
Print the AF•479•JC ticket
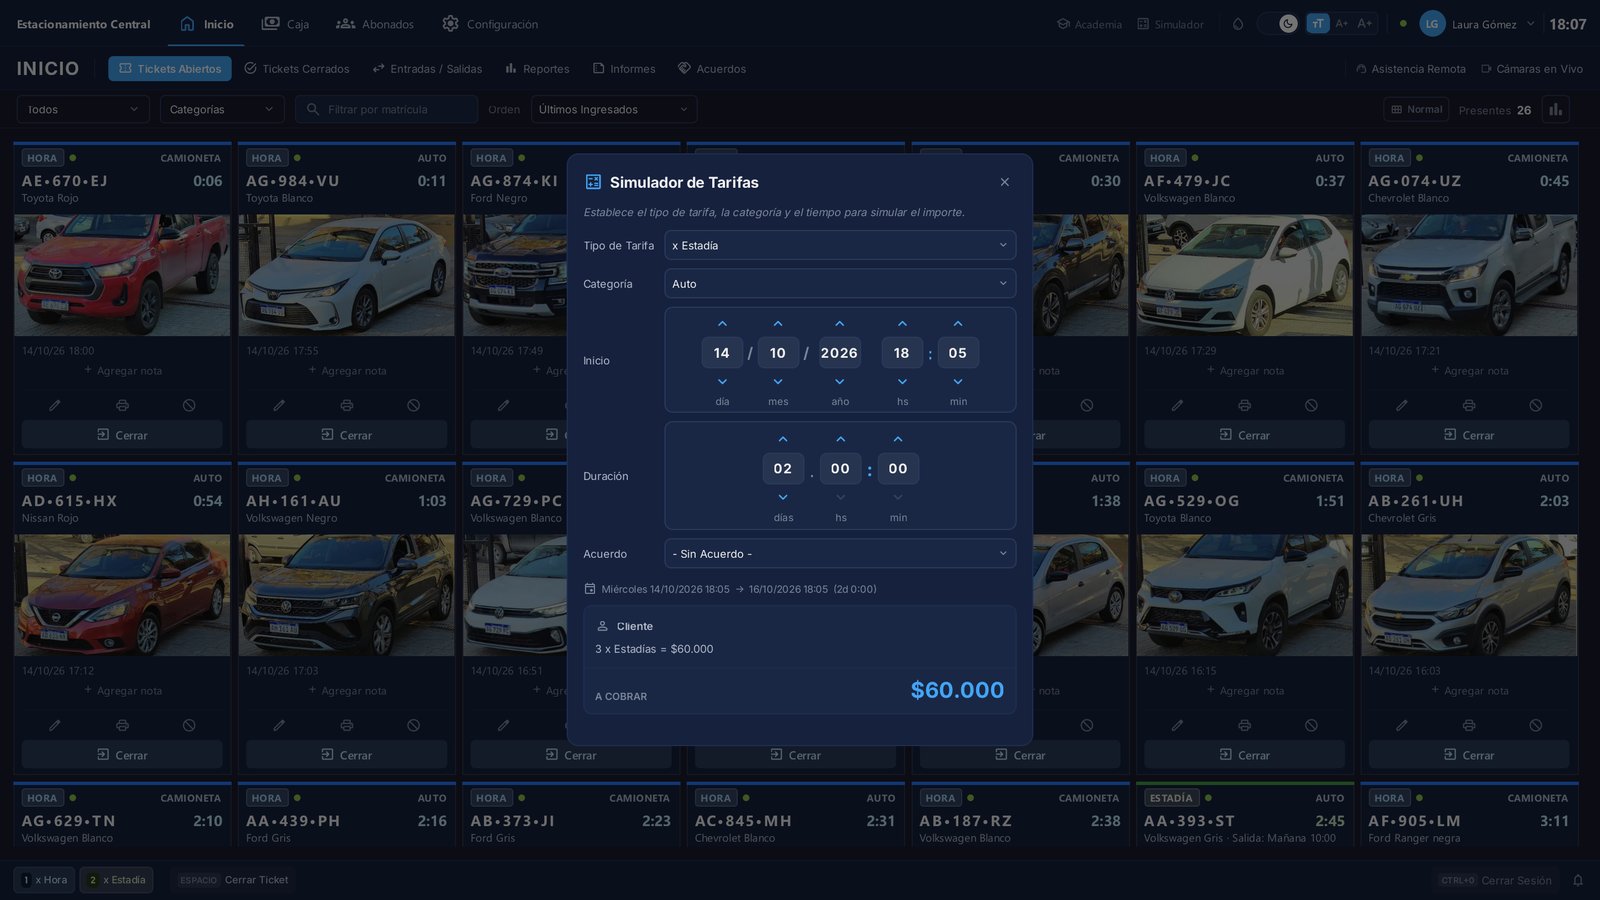coord(1244,405)
